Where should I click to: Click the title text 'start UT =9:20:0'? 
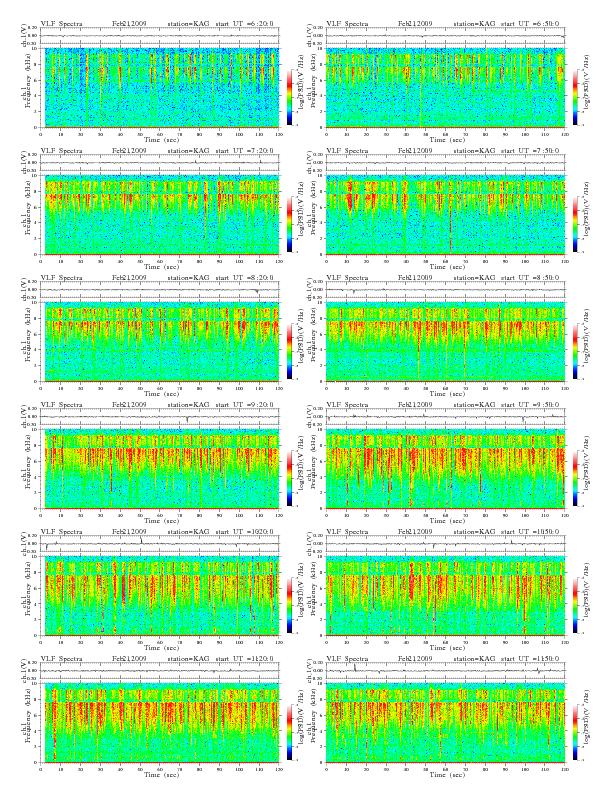point(244,405)
